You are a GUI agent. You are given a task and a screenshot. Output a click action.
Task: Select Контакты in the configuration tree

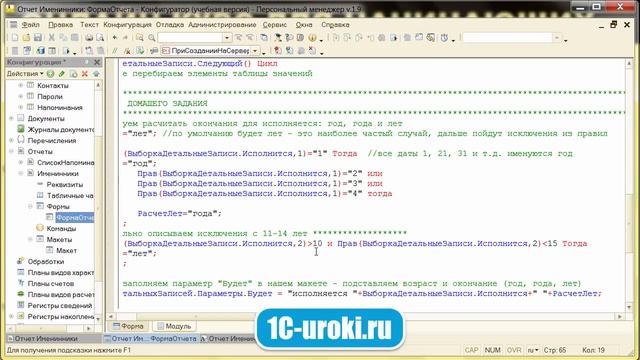click(x=53, y=85)
